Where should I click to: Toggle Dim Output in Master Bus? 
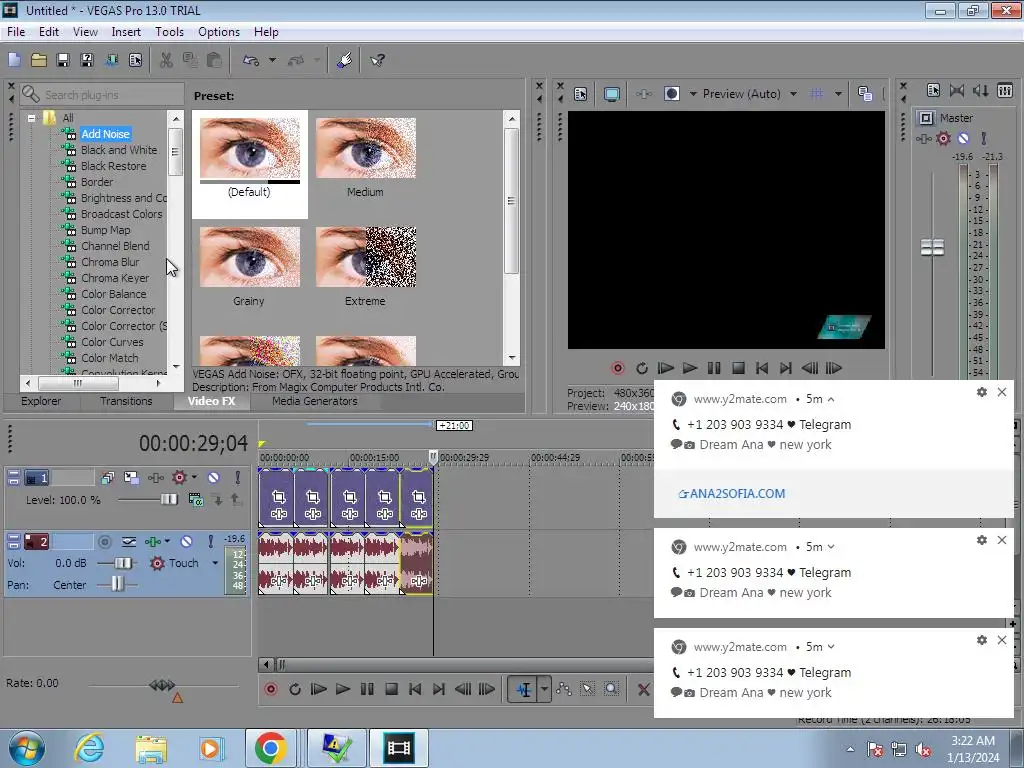click(981, 91)
